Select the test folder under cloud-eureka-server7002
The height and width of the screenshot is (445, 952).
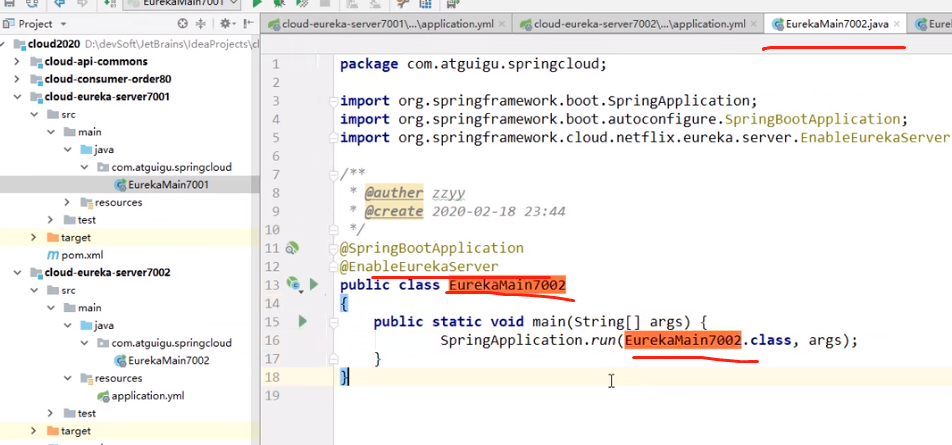(x=86, y=413)
